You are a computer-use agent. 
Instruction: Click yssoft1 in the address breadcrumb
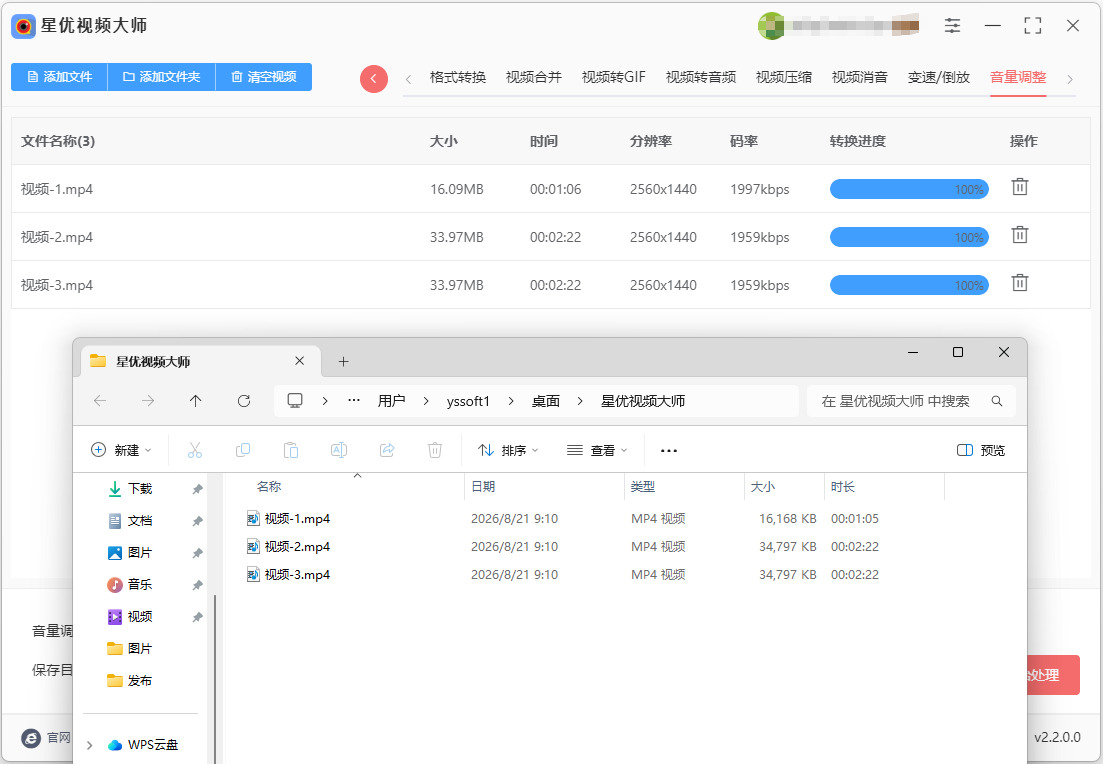(468, 401)
